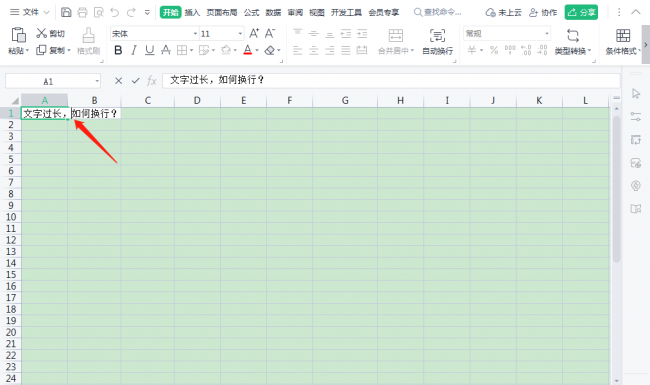Click 未上云 cloud status button
The image size is (650, 385).
coord(503,12)
